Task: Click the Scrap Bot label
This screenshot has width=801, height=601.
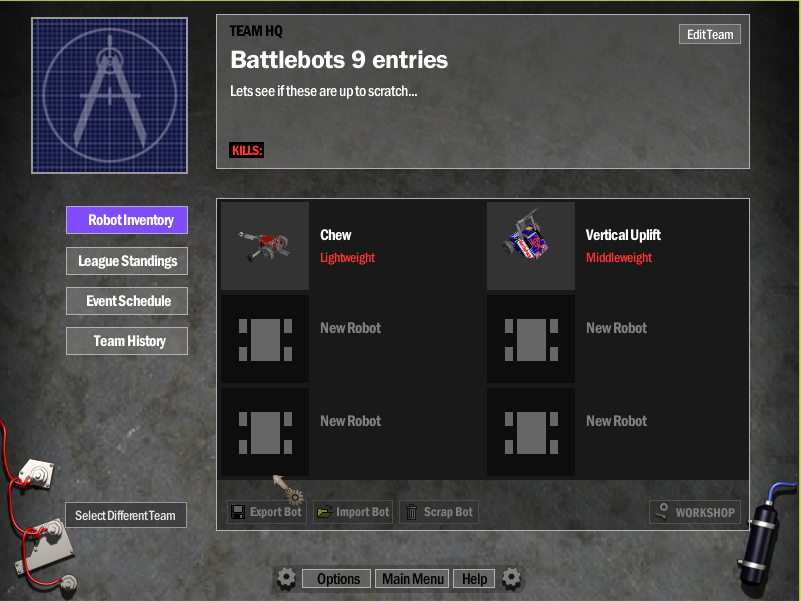Action: tap(448, 512)
